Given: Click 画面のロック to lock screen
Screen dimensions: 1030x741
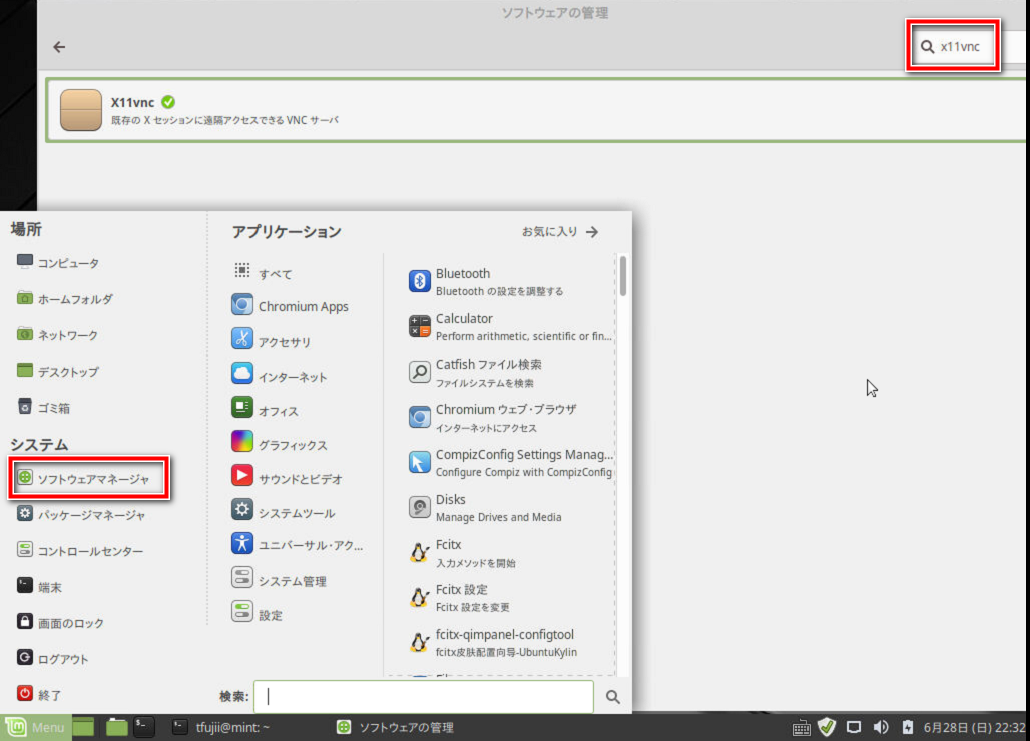Looking at the screenshot, I should click(x=70, y=623).
